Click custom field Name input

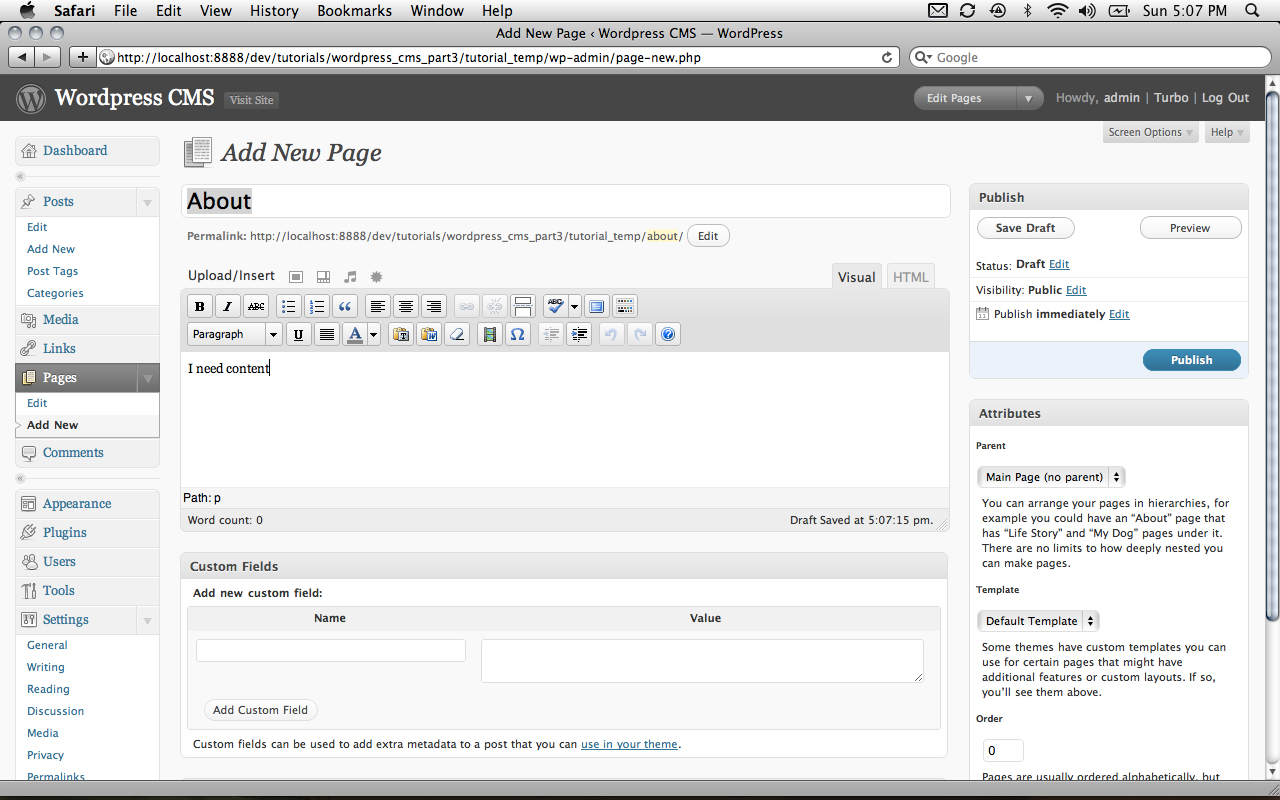point(331,651)
